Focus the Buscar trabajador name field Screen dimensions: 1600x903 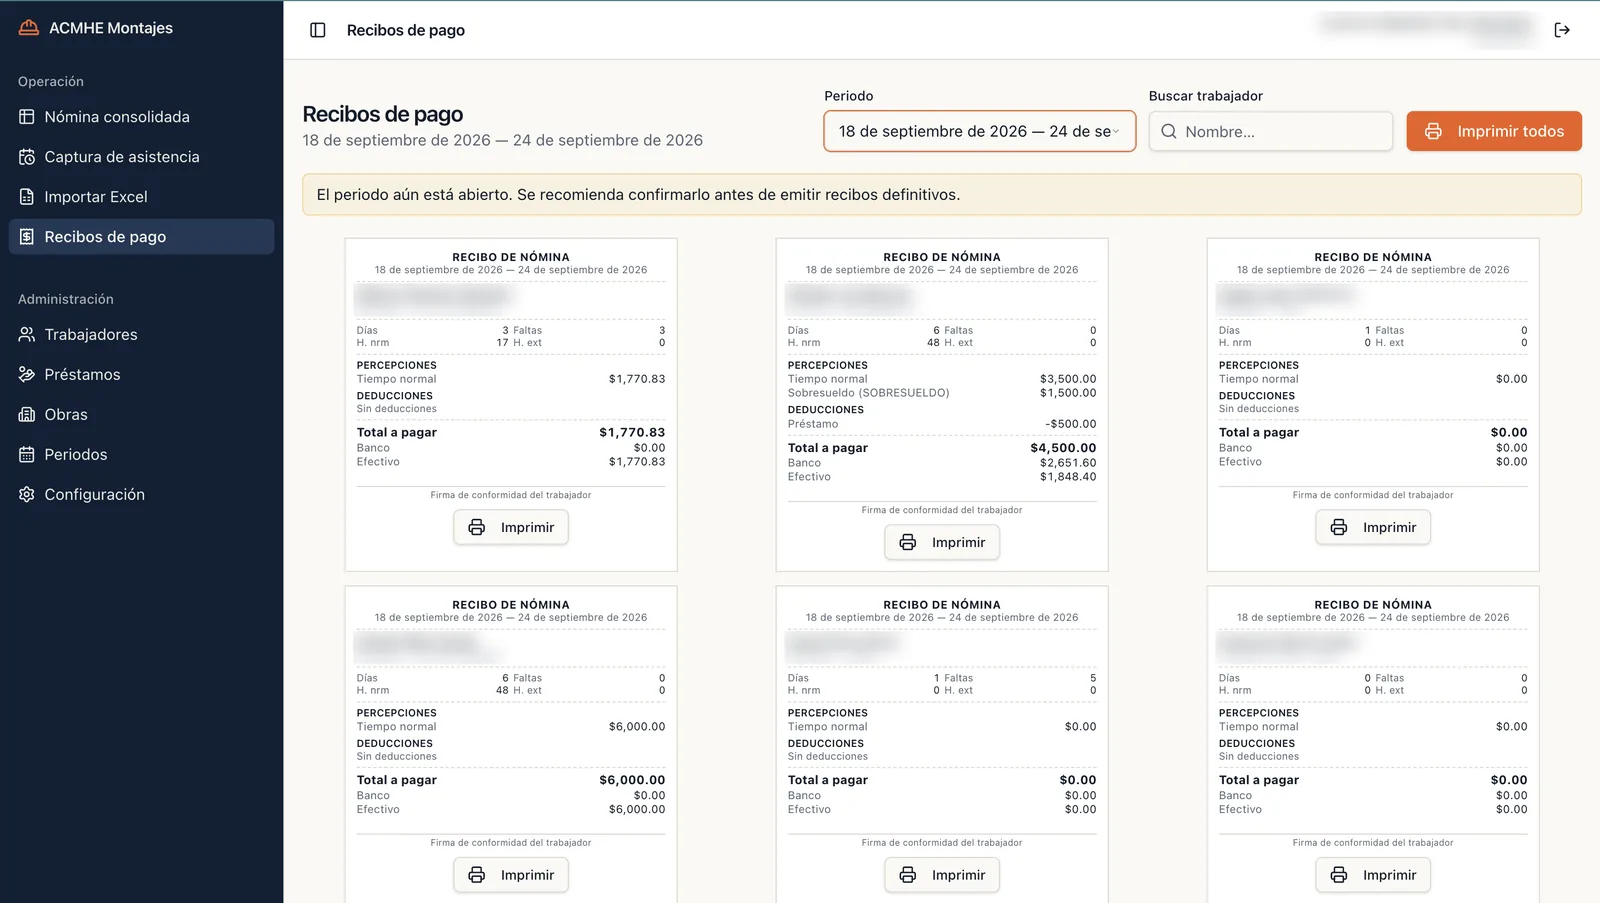pyautogui.click(x=1270, y=131)
